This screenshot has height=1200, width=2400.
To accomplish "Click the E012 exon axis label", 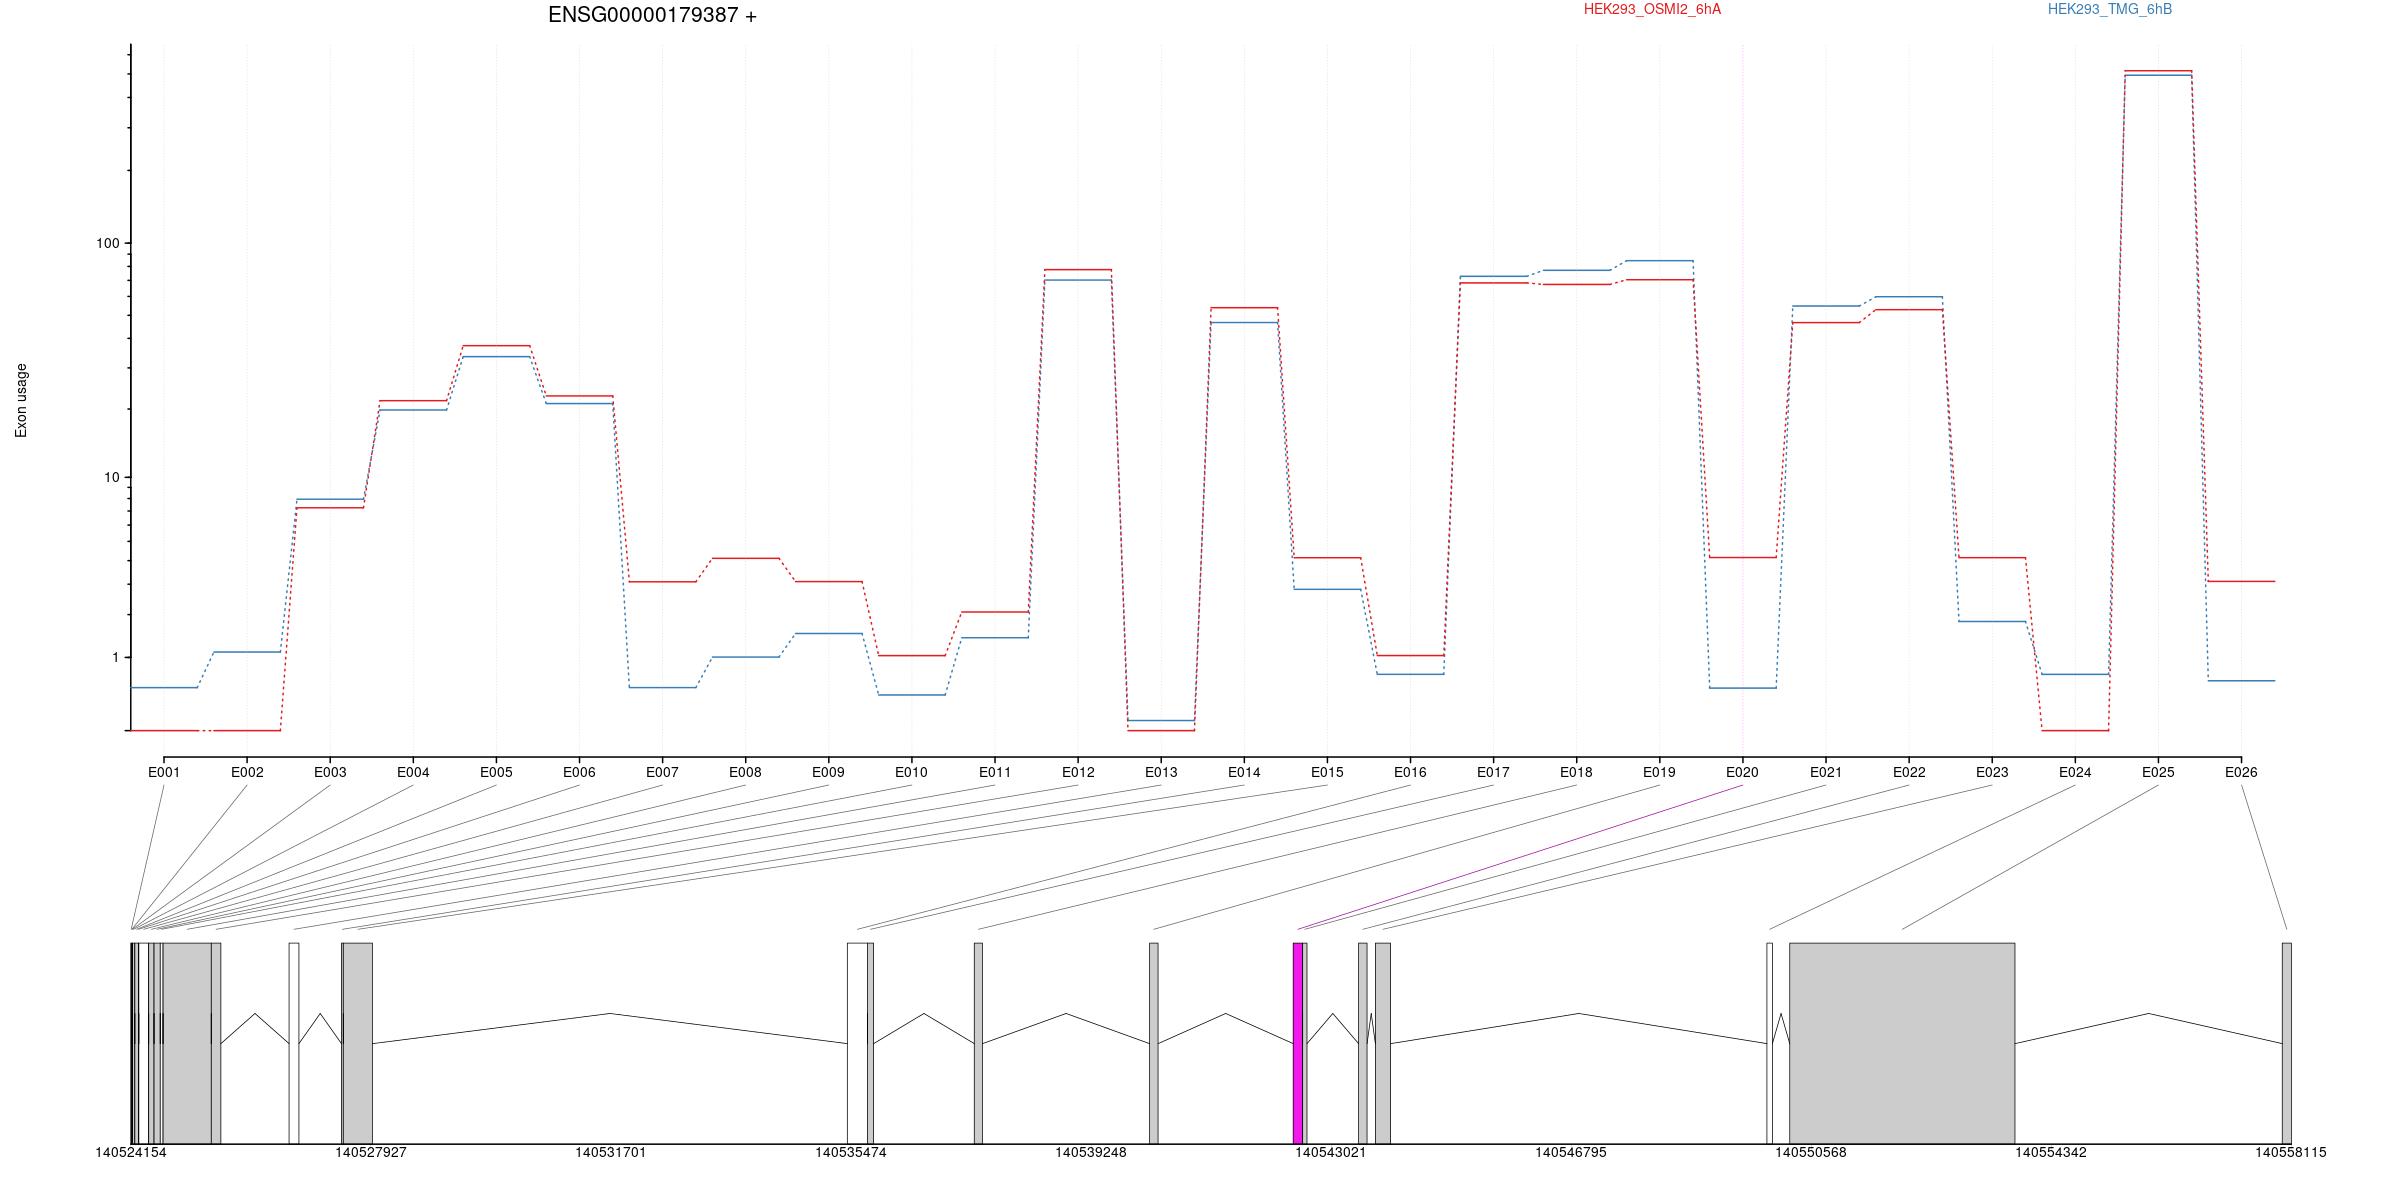I will tap(1078, 772).
